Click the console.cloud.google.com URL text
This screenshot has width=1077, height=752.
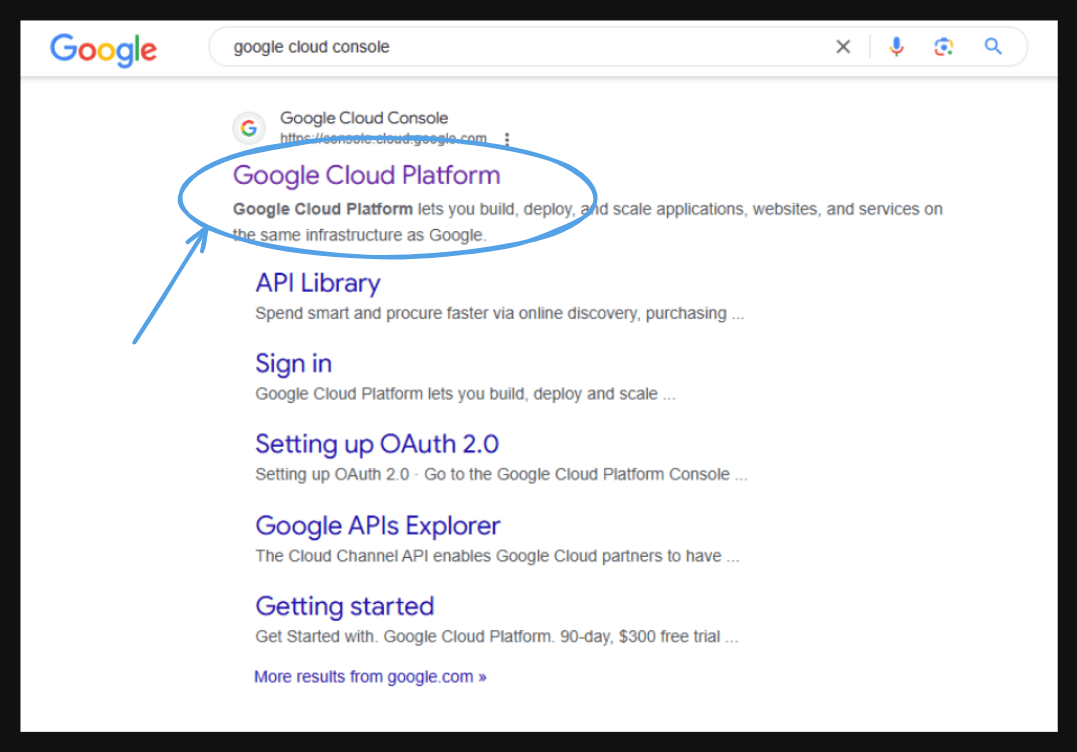pos(383,139)
